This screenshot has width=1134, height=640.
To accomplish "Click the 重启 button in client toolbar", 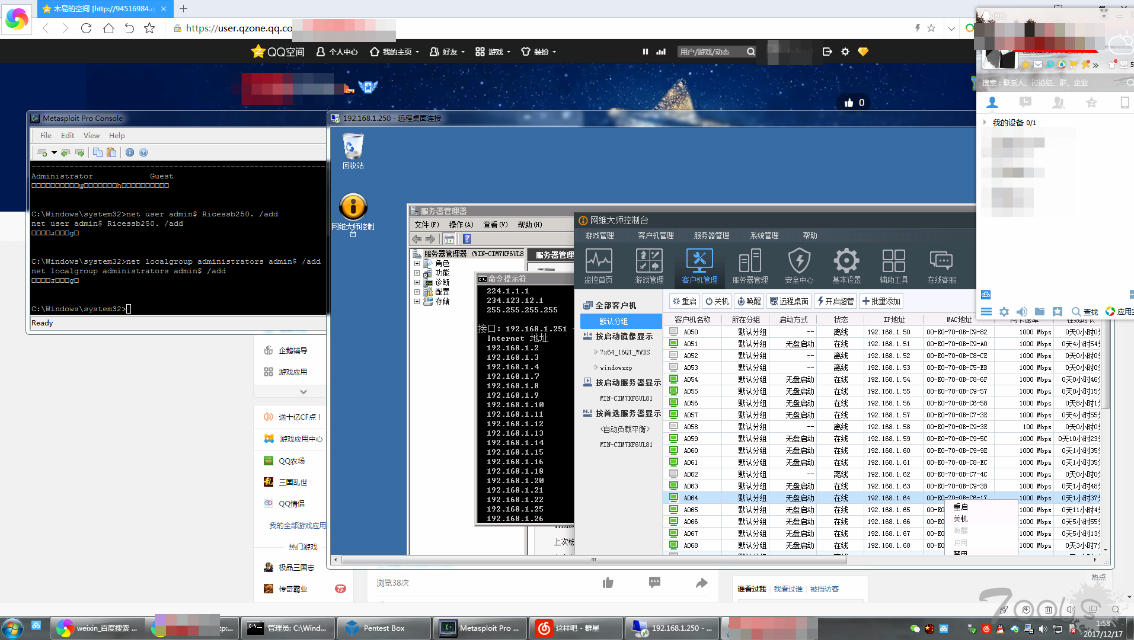I will point(684,301).
